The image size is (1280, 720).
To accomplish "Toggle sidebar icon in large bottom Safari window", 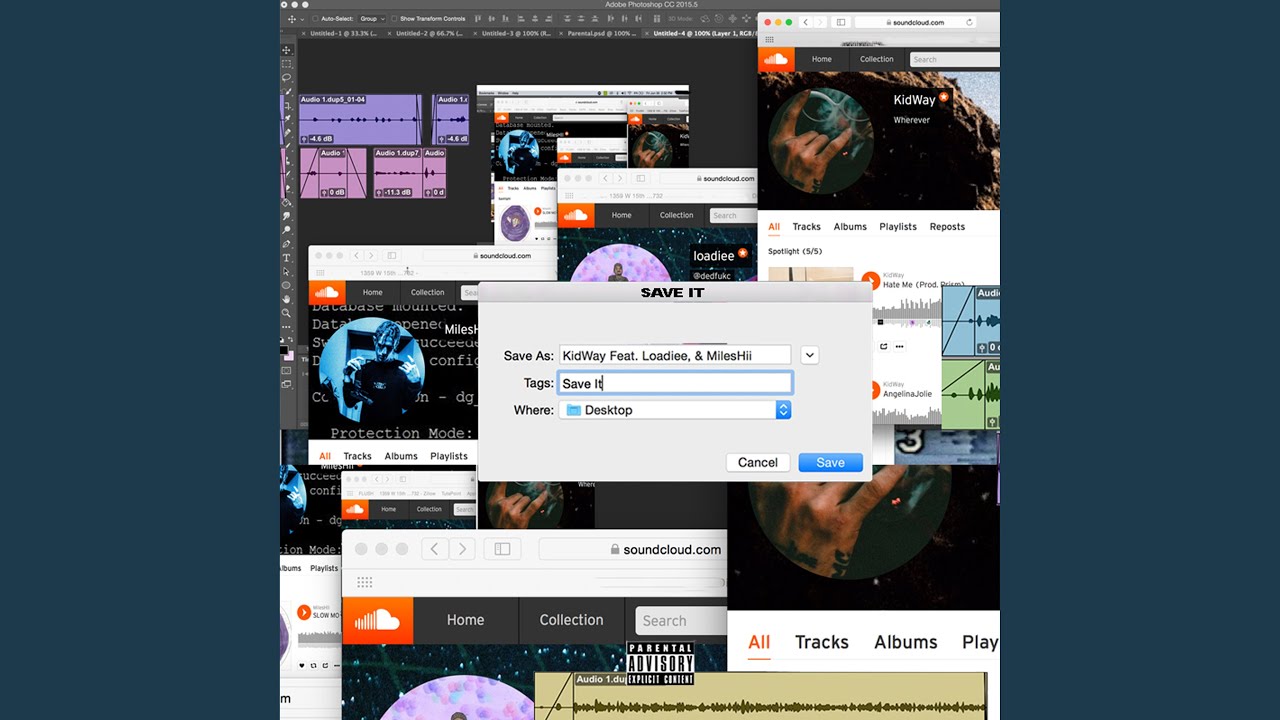I will point(502,549).
